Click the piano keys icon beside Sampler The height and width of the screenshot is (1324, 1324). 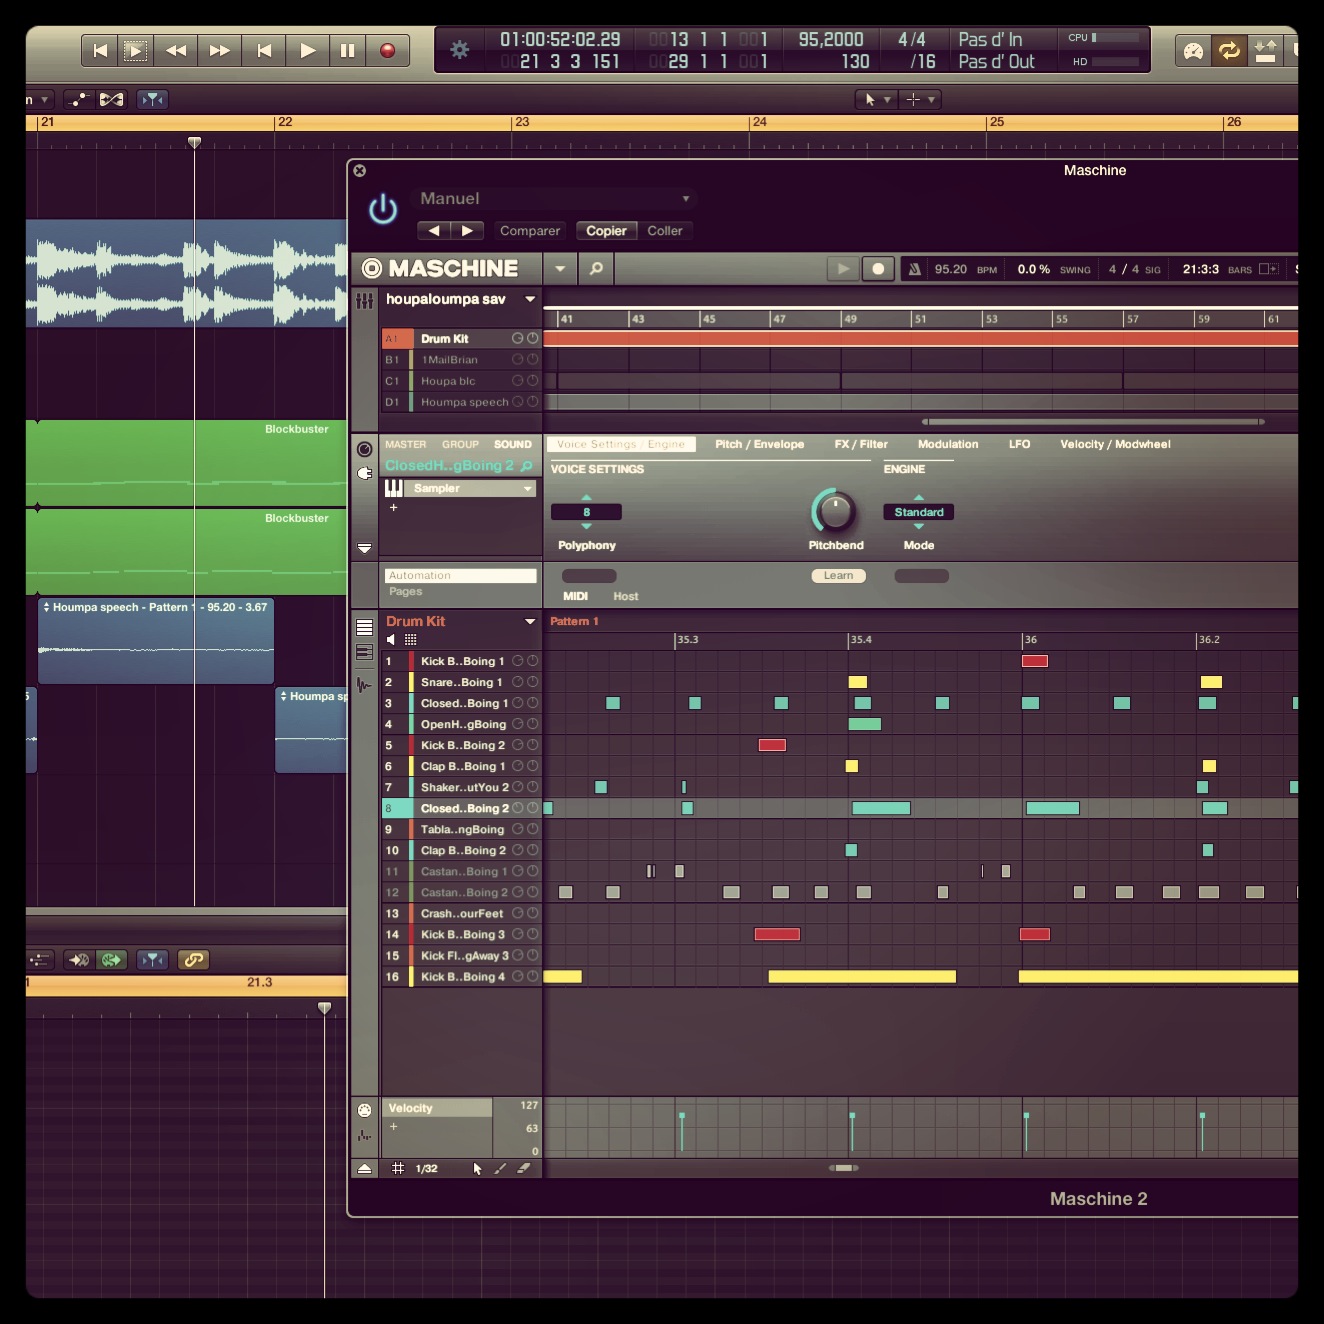tap(394, 488)
